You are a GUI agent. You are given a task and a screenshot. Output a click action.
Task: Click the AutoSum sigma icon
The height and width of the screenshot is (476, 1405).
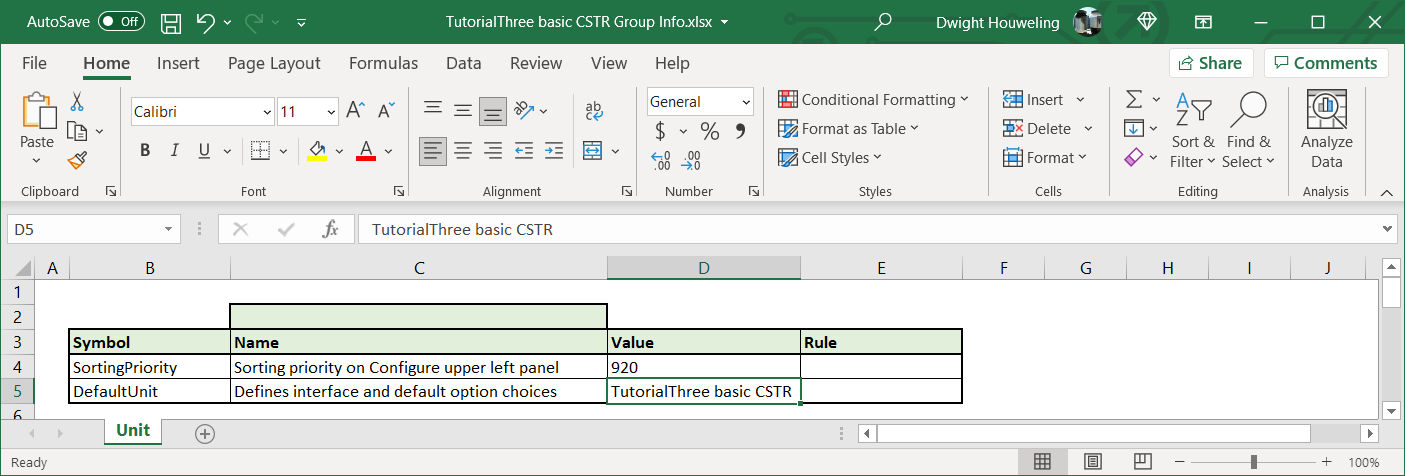click(x=1134, y=100)
